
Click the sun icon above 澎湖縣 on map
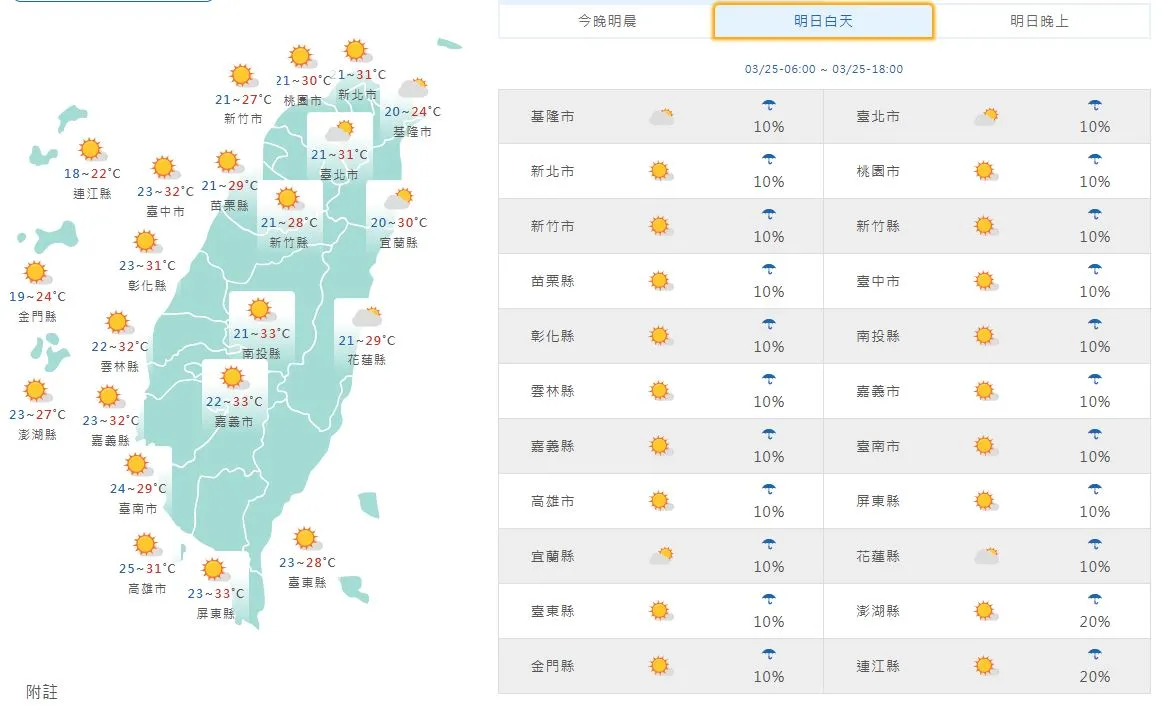pyautogui.click(x=36, y=390)
